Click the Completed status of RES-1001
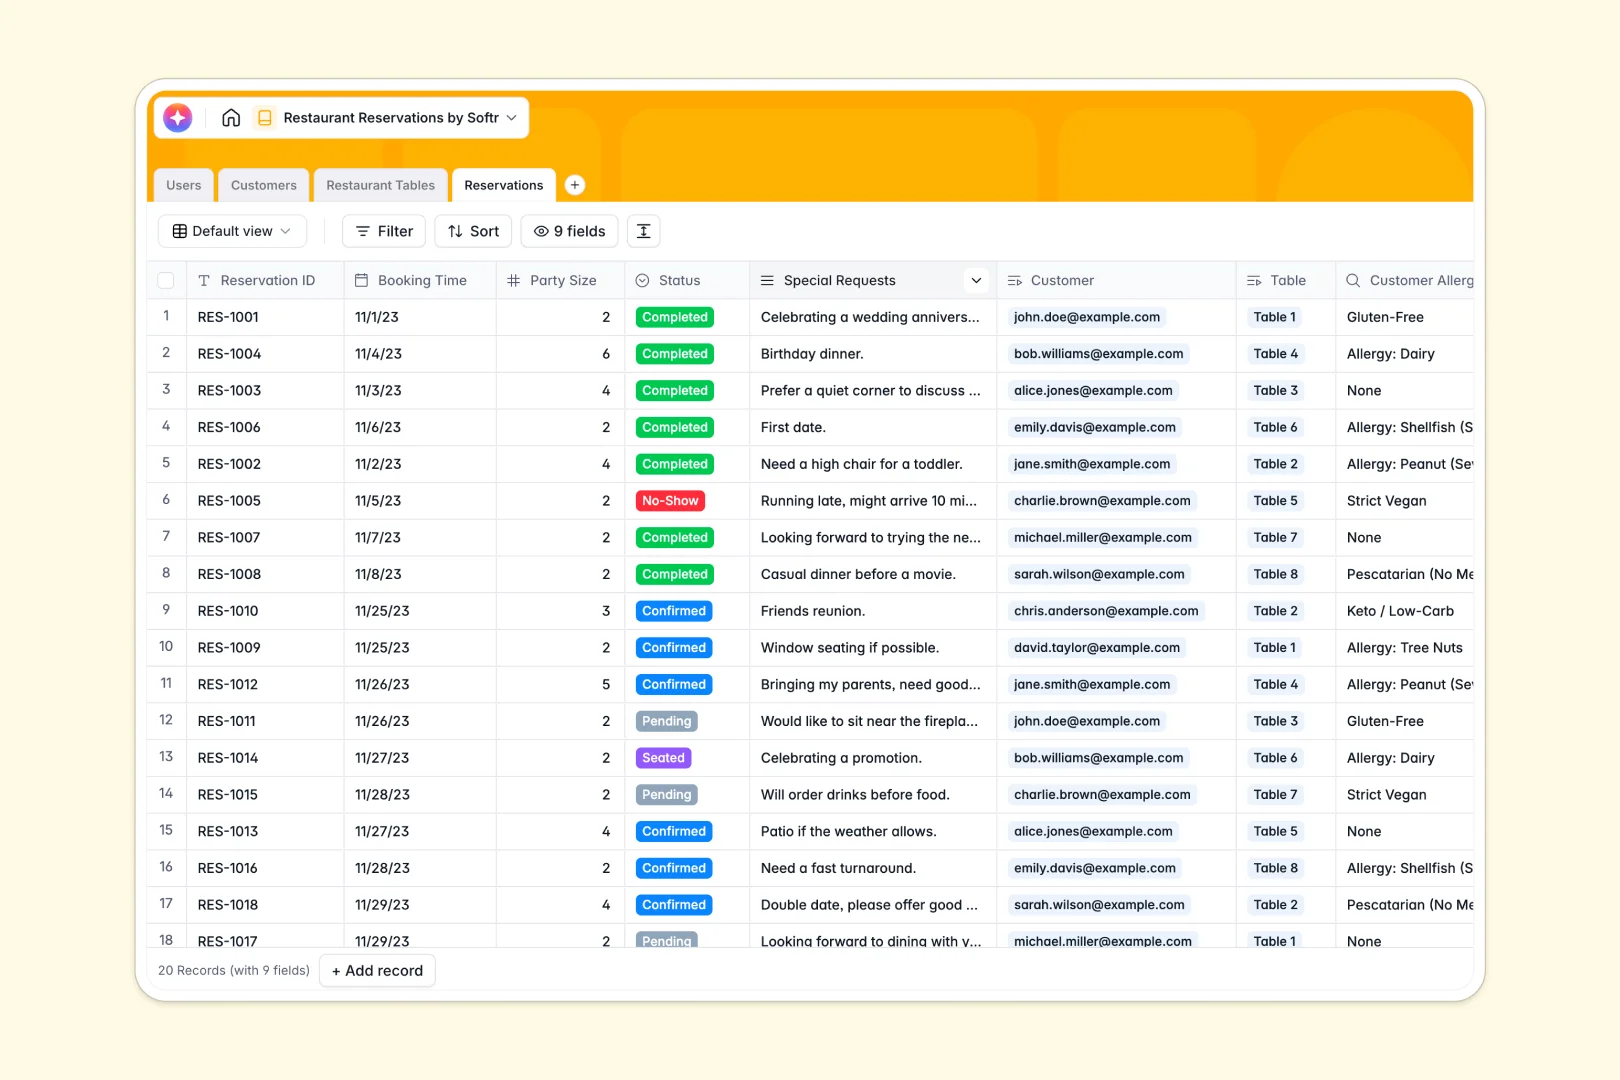The width and height of the screenshot is (1620, 1080). coord(675,317)
